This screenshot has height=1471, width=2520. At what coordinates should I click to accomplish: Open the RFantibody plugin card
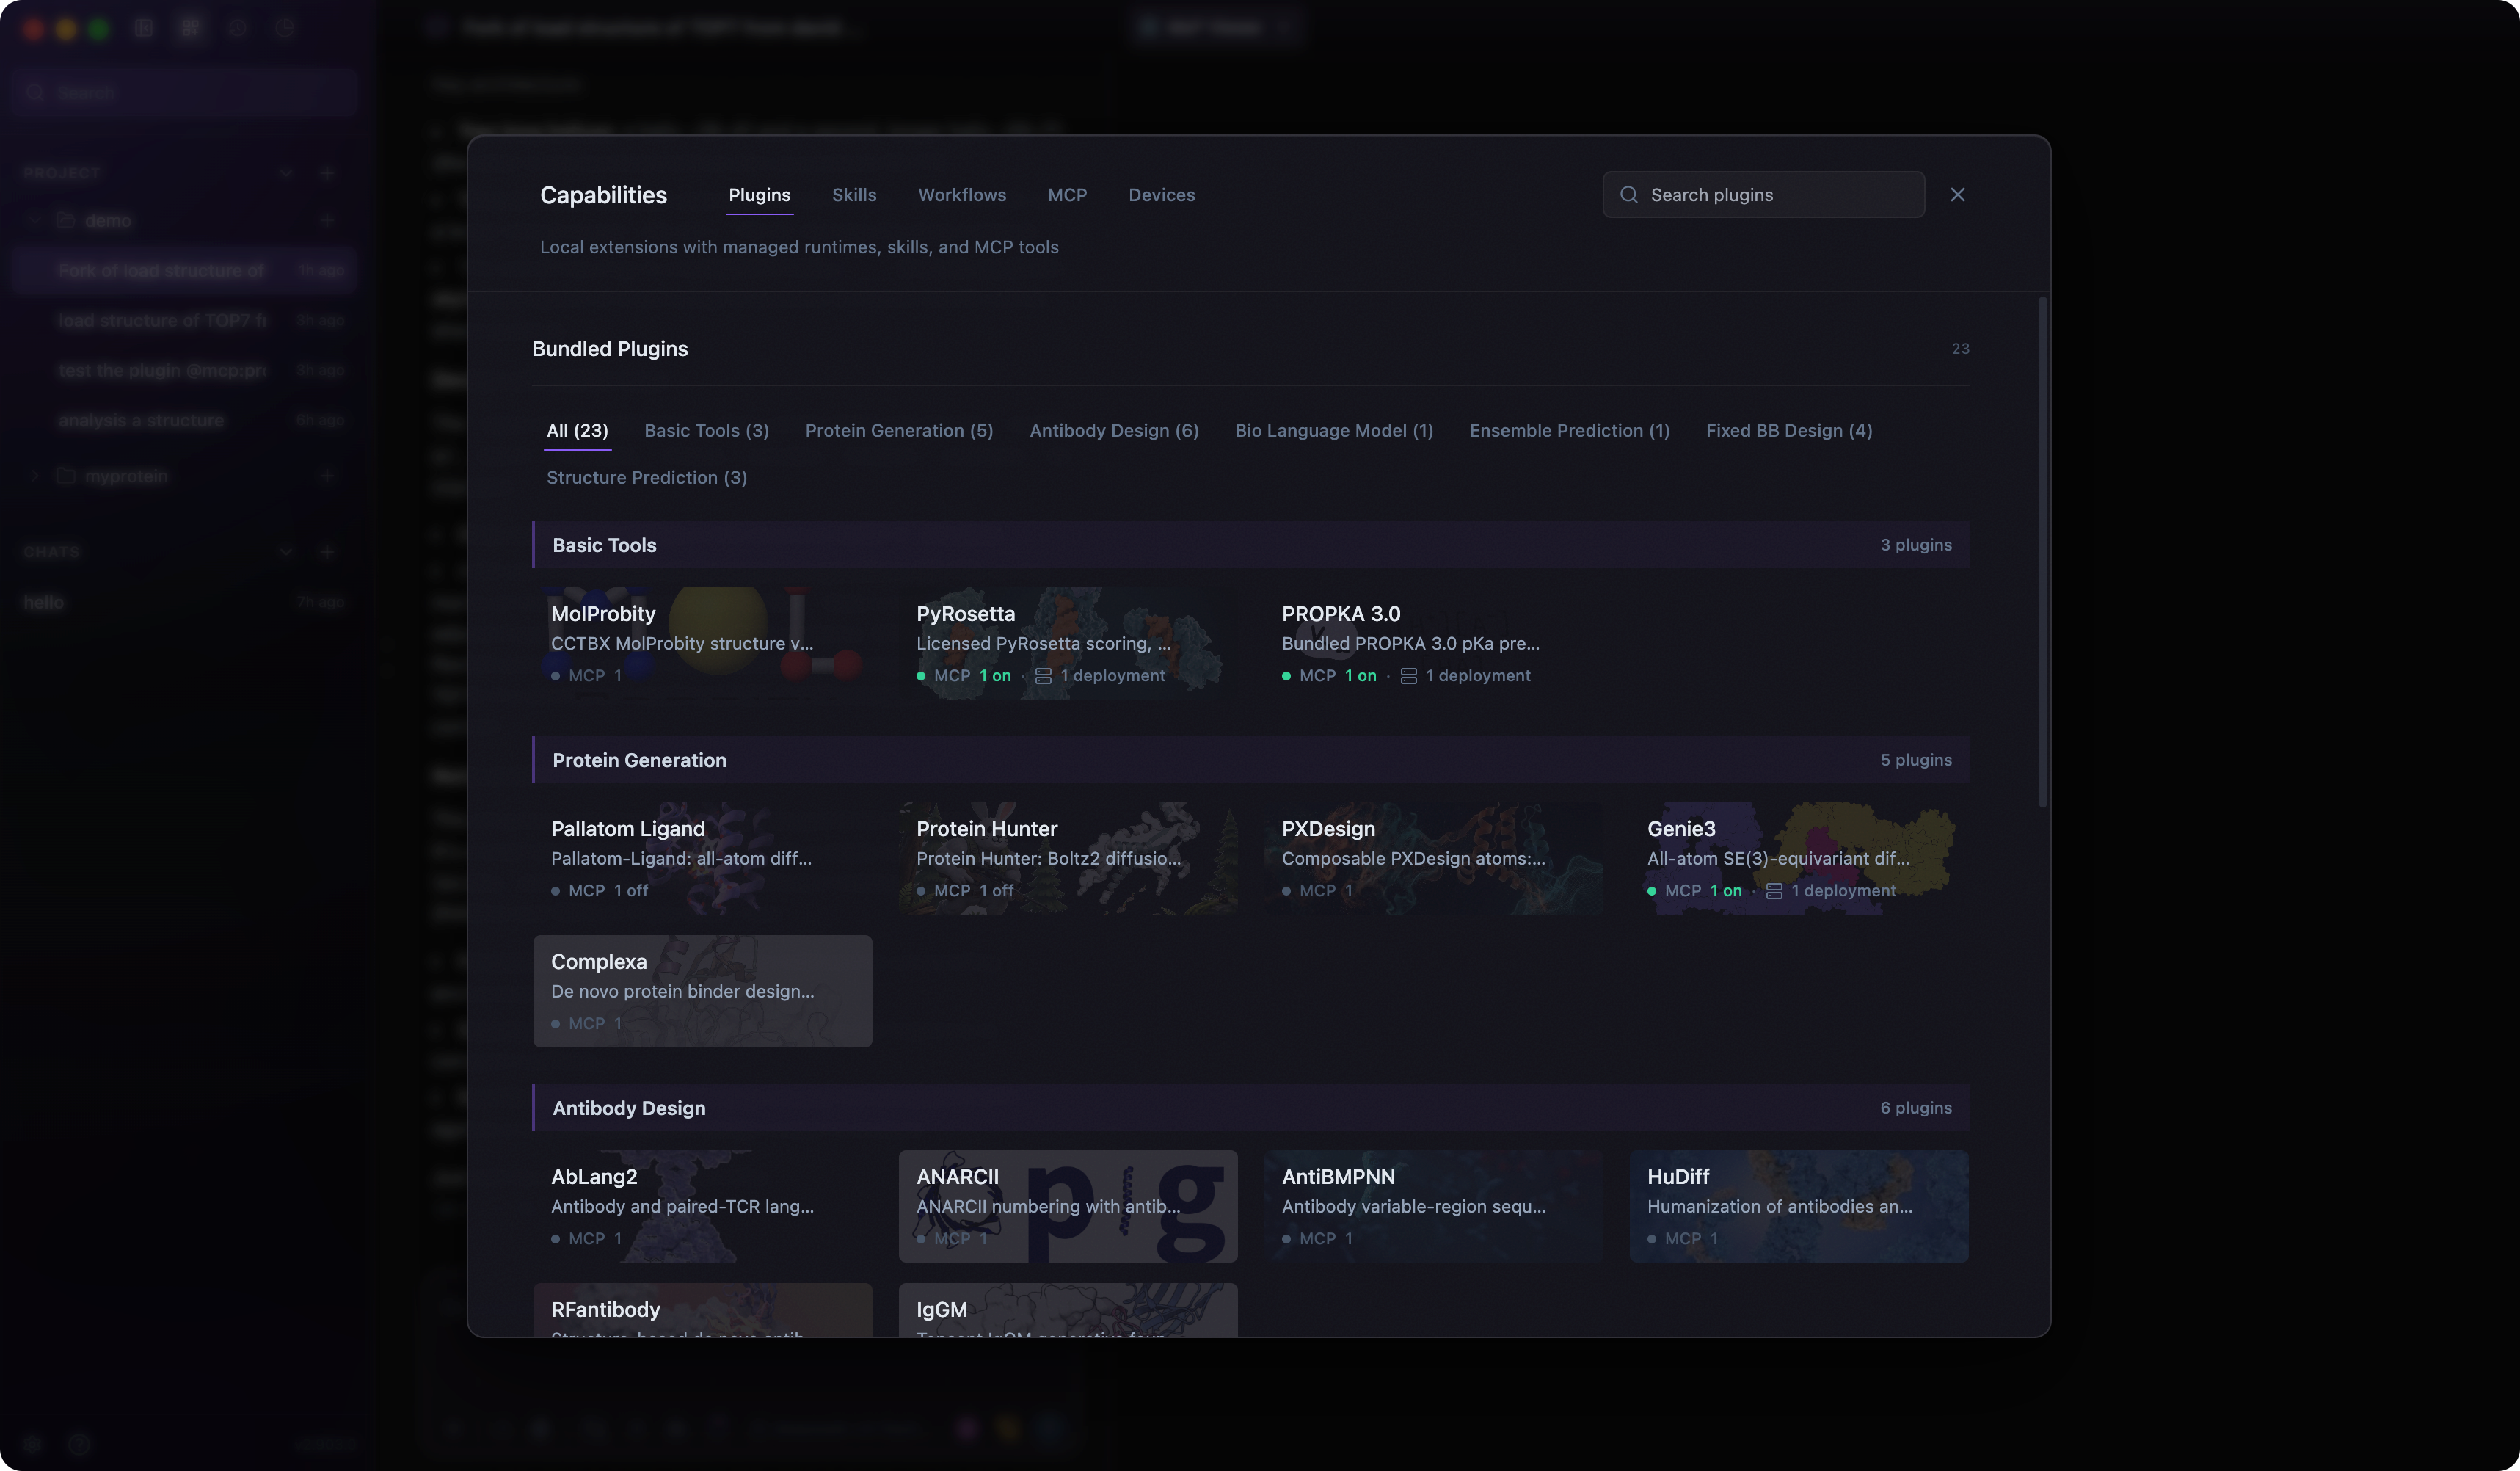[702, 1310]
